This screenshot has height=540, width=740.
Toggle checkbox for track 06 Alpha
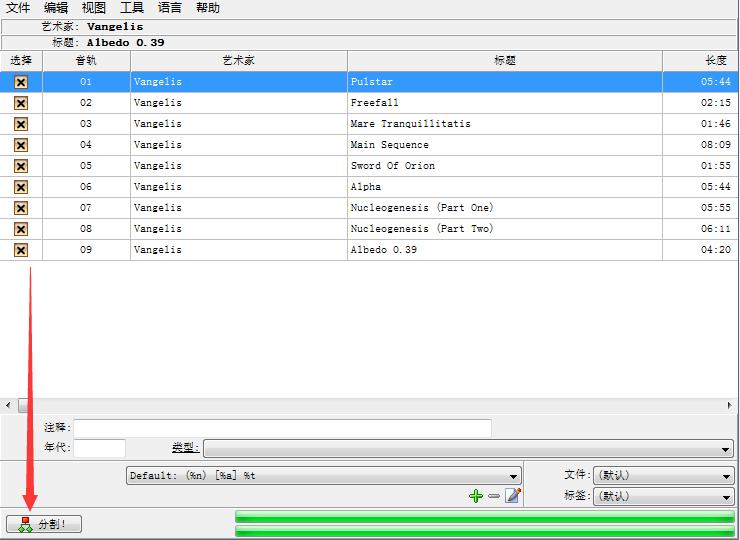(20, 187)
